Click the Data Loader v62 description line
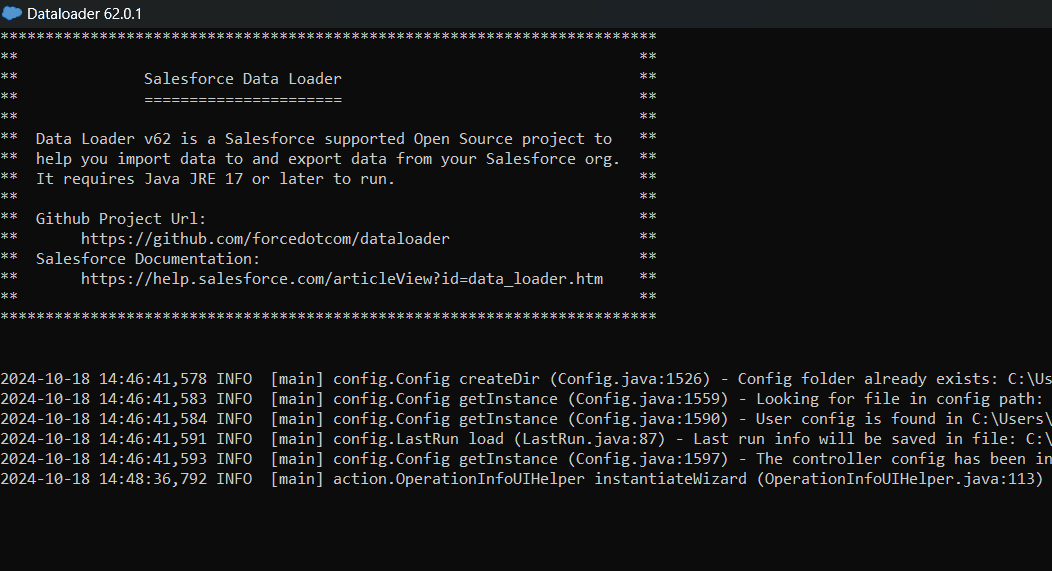Viewport: 1052px width, 571px height. (323, 138)
